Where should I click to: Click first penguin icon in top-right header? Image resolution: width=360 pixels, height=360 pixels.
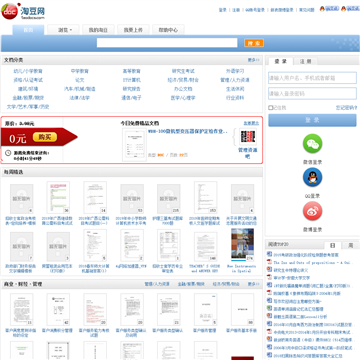(x=322, y=9)
